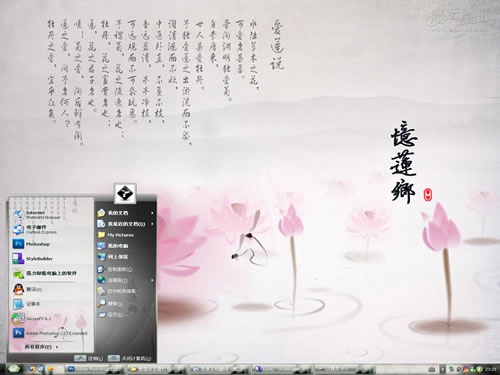
Task: Open 打印机和传真 printers and faxes
Action: coord(126,291)
